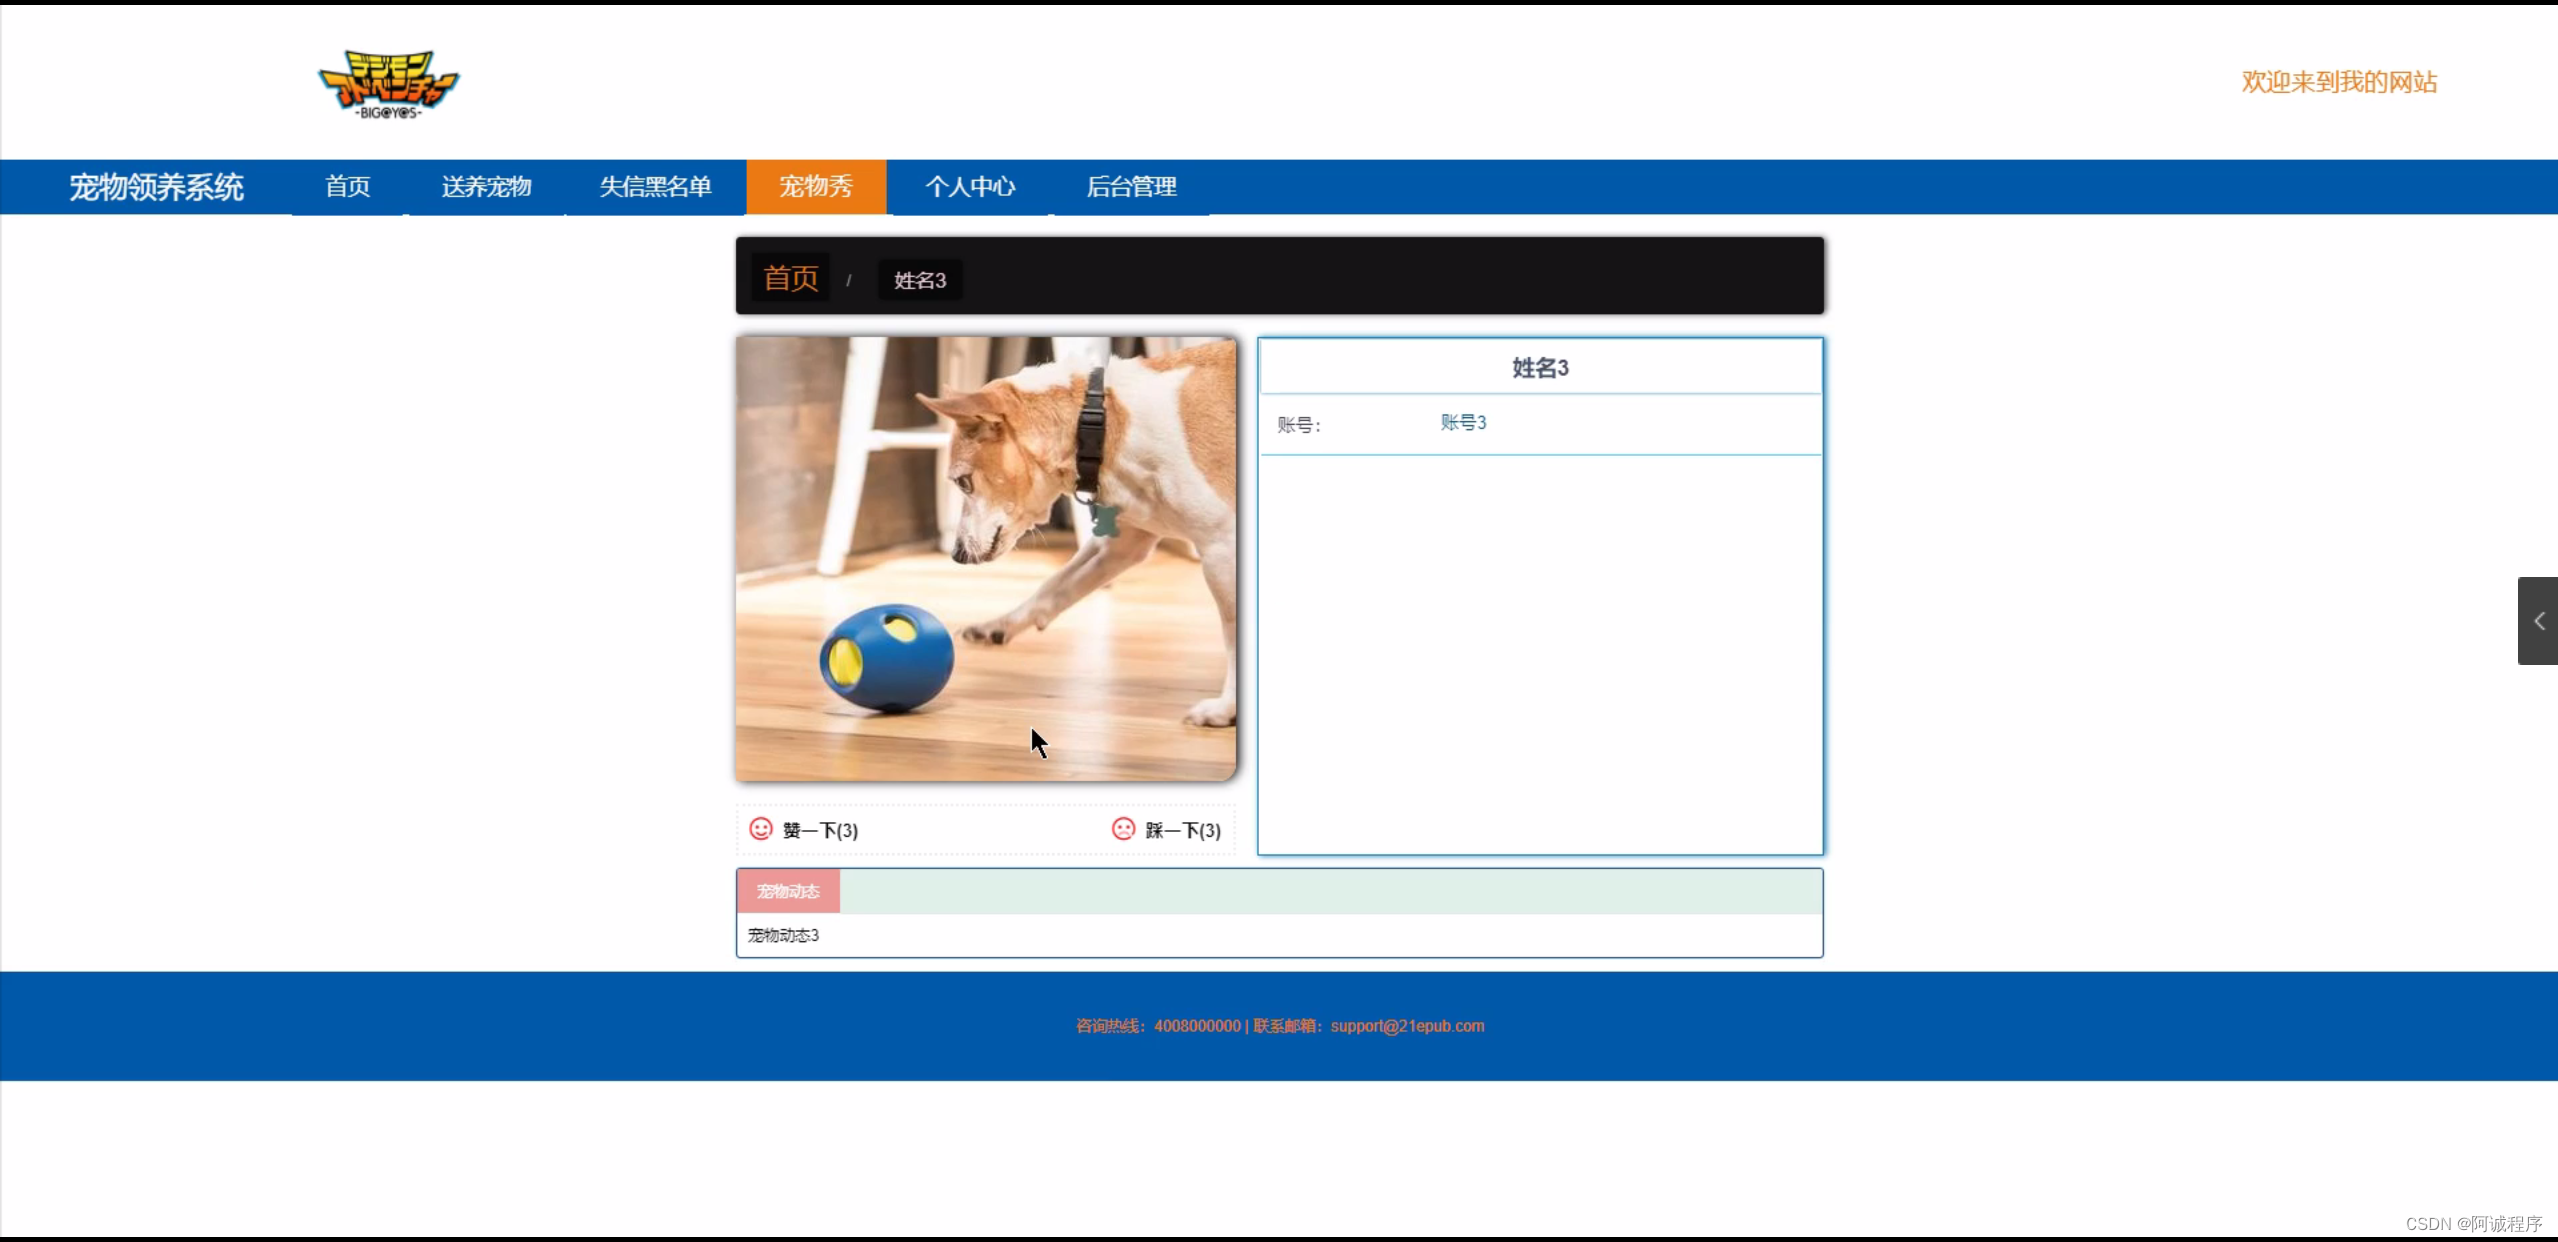Click the support@21epub.com email in footer
The height and width of the screenshot is (1242, 2558).
pos(1406,1026)
